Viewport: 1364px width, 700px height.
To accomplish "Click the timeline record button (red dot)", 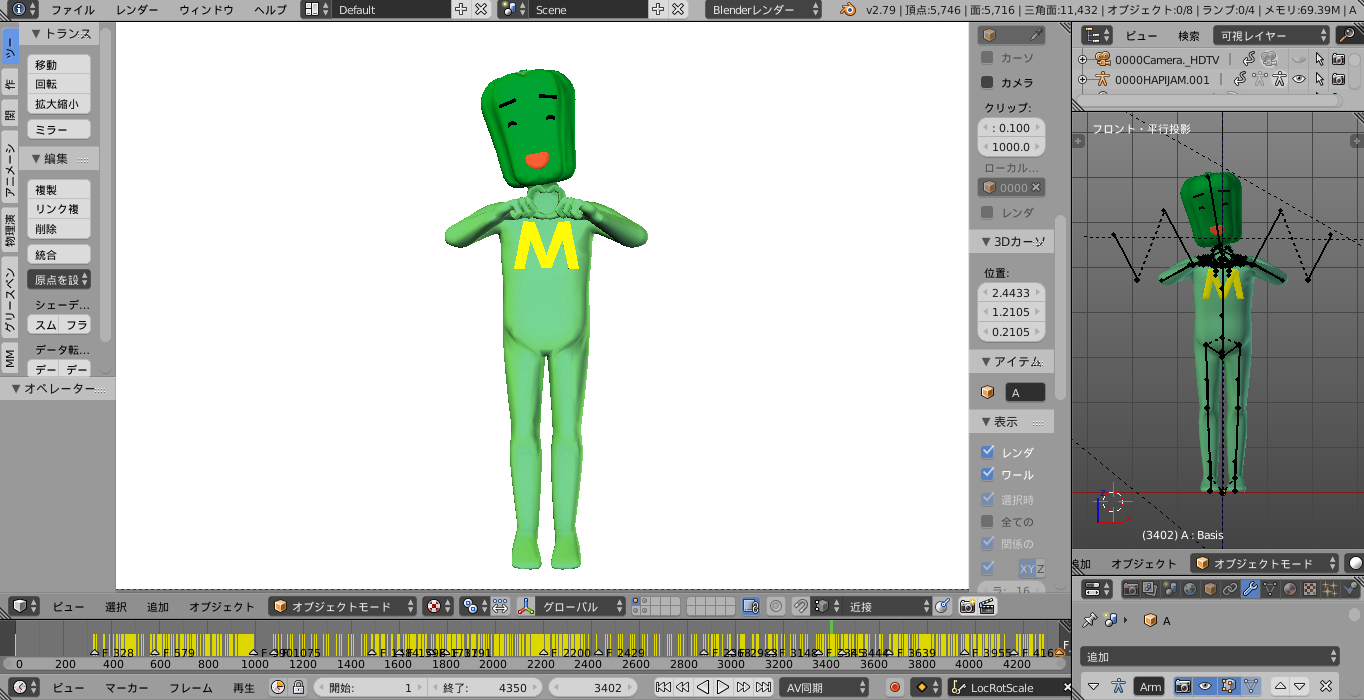I will tap(895, 687).
